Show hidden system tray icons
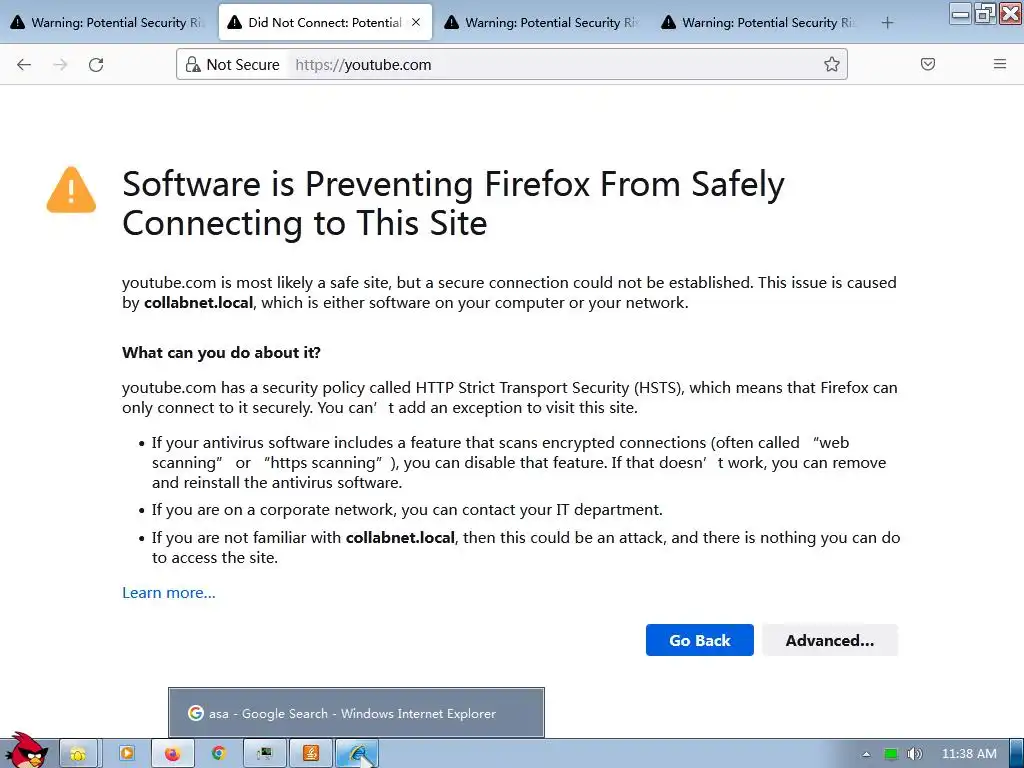This screenshot has height=768, width=1024. [x=866, y=754]
